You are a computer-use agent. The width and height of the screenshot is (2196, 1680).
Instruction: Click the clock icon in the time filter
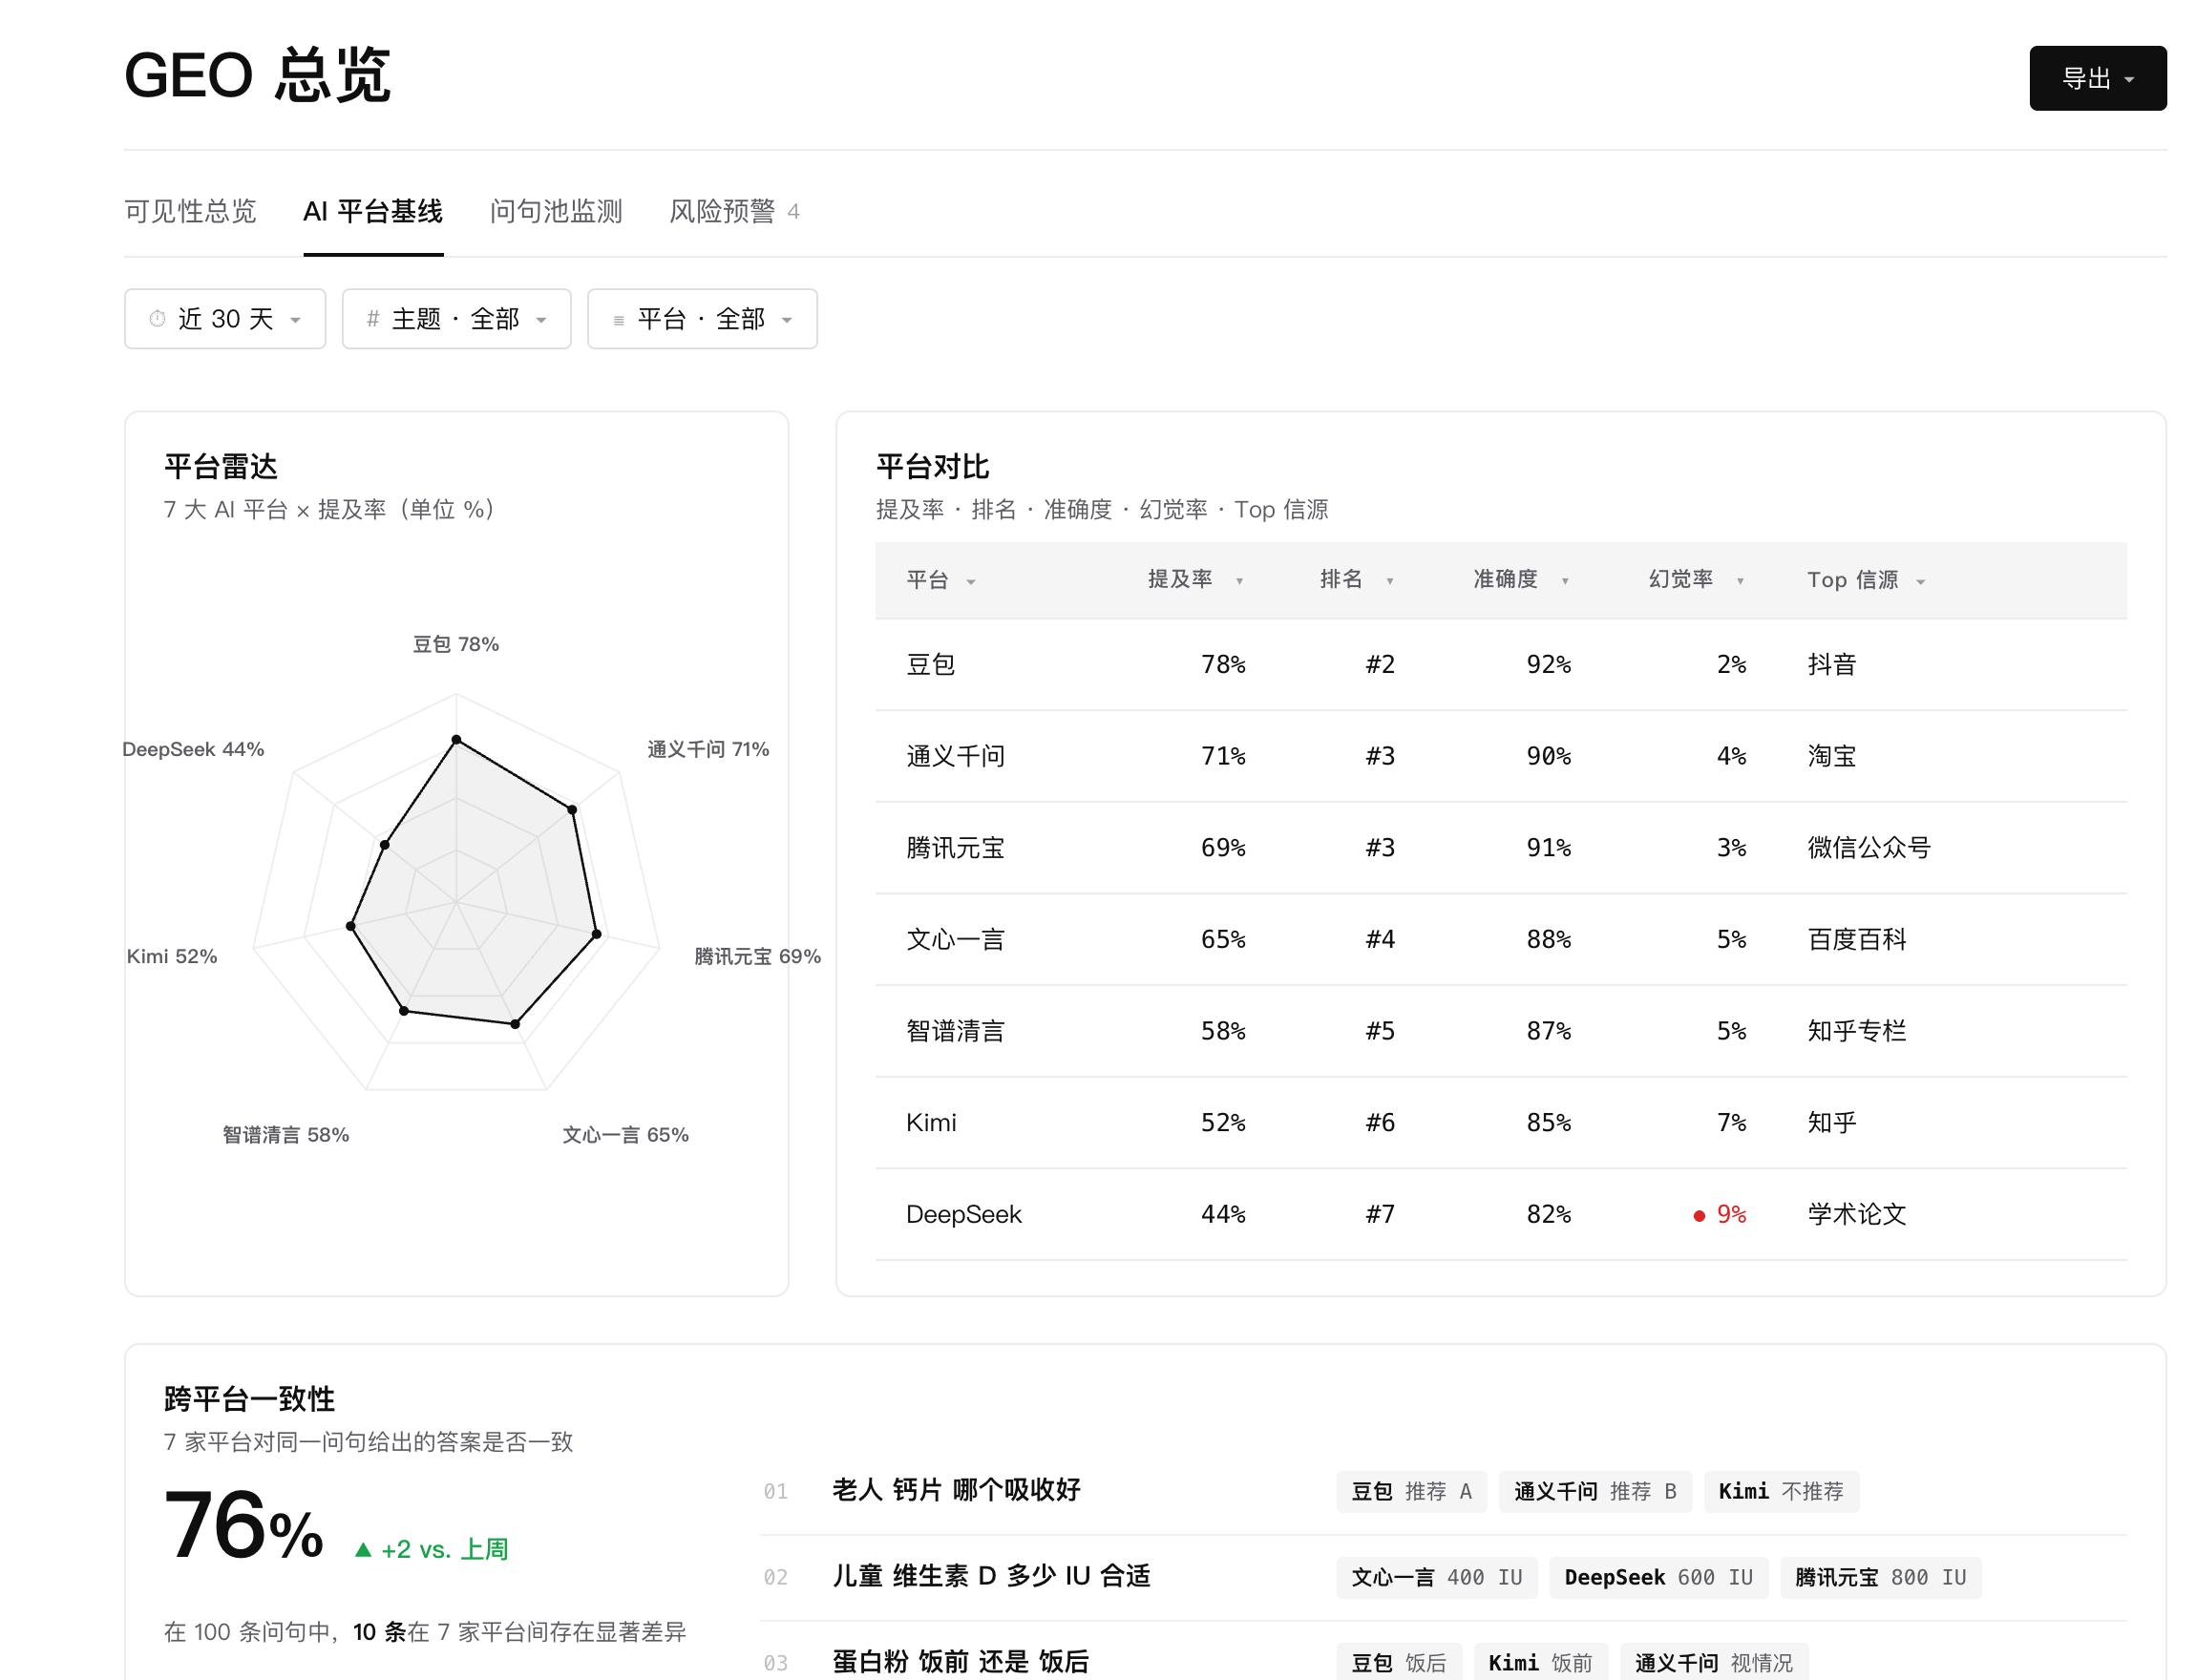[x=157, y=319]
